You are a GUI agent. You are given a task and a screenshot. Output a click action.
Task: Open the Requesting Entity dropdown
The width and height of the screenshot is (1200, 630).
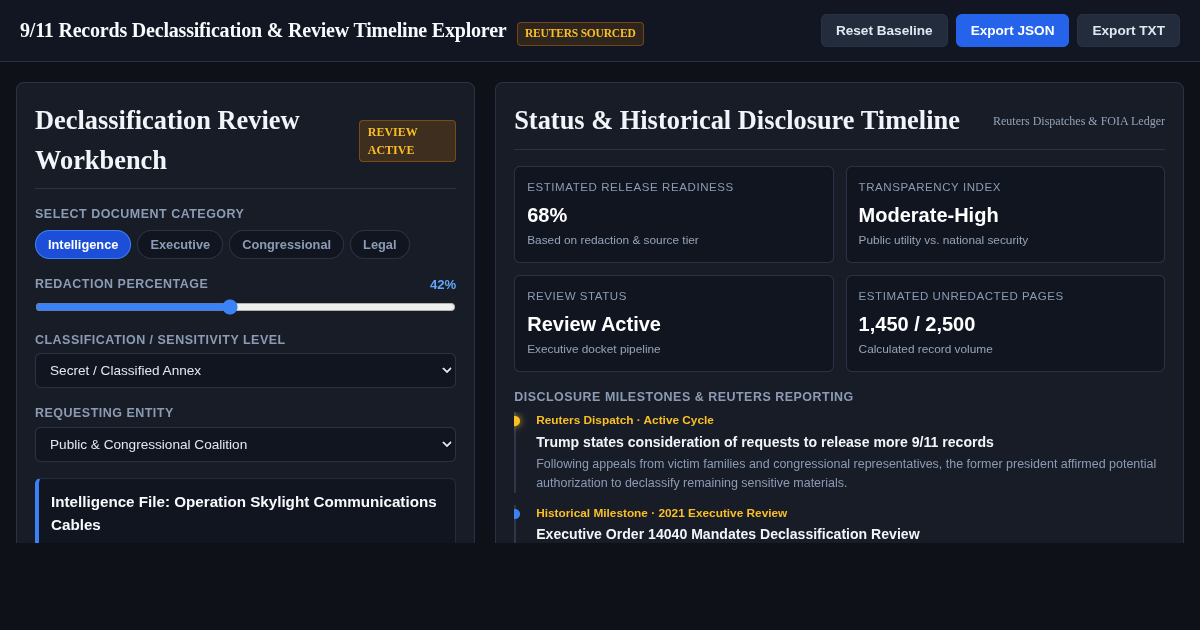pos(245,444)
